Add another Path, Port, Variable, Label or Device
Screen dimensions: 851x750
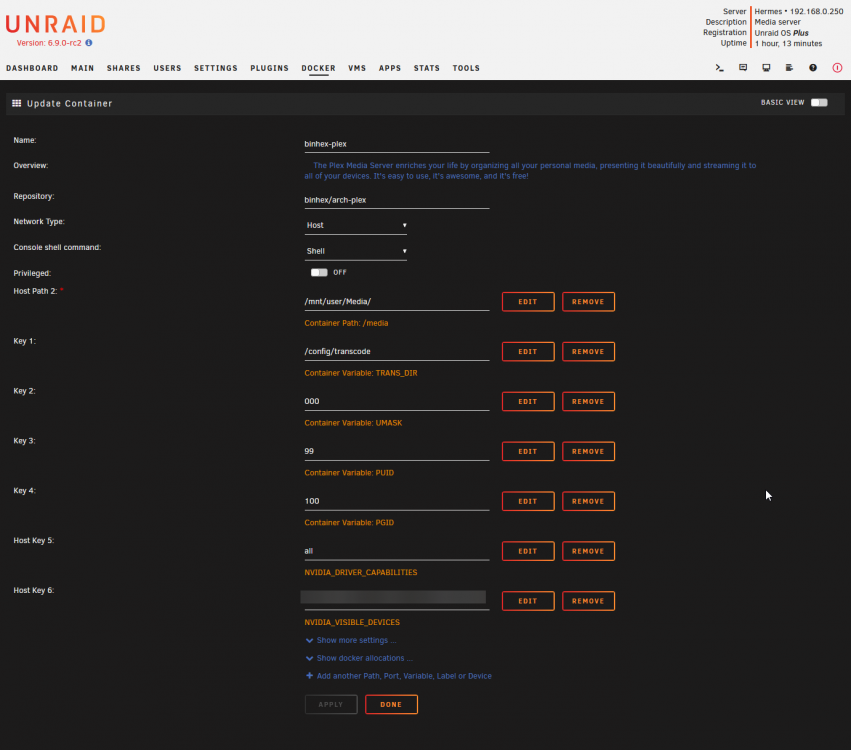click(x=399, y=676)
